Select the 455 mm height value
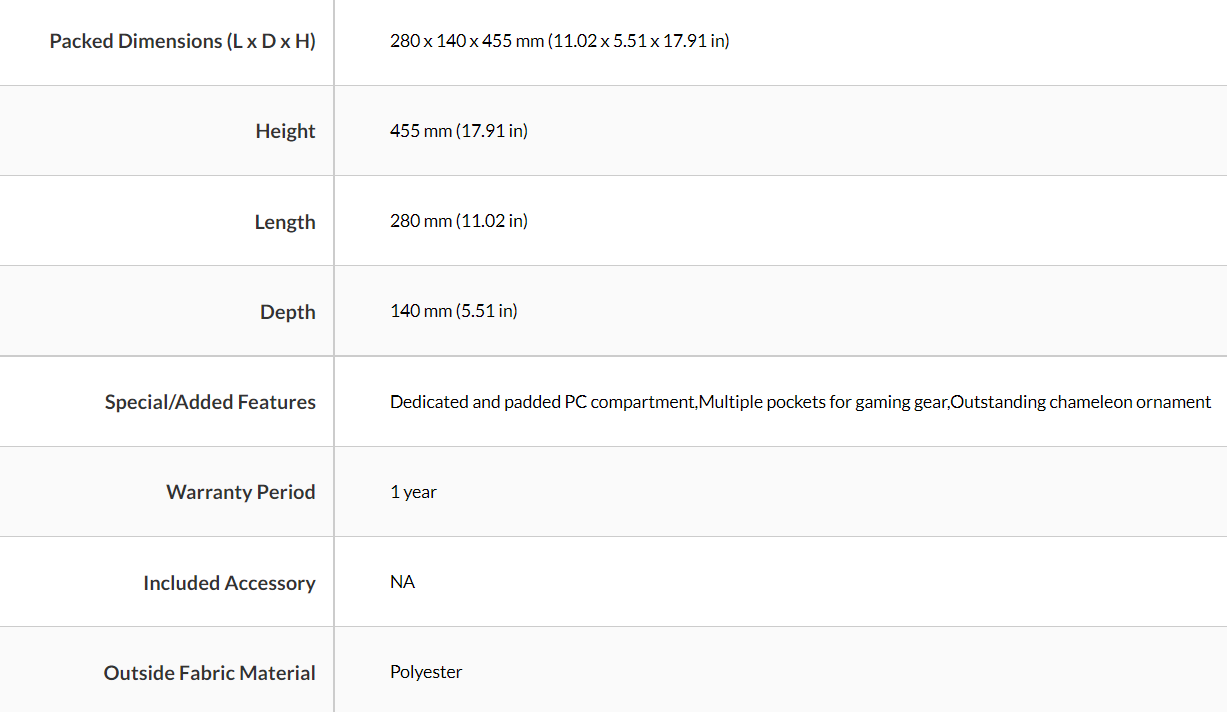 coord(420,131)
